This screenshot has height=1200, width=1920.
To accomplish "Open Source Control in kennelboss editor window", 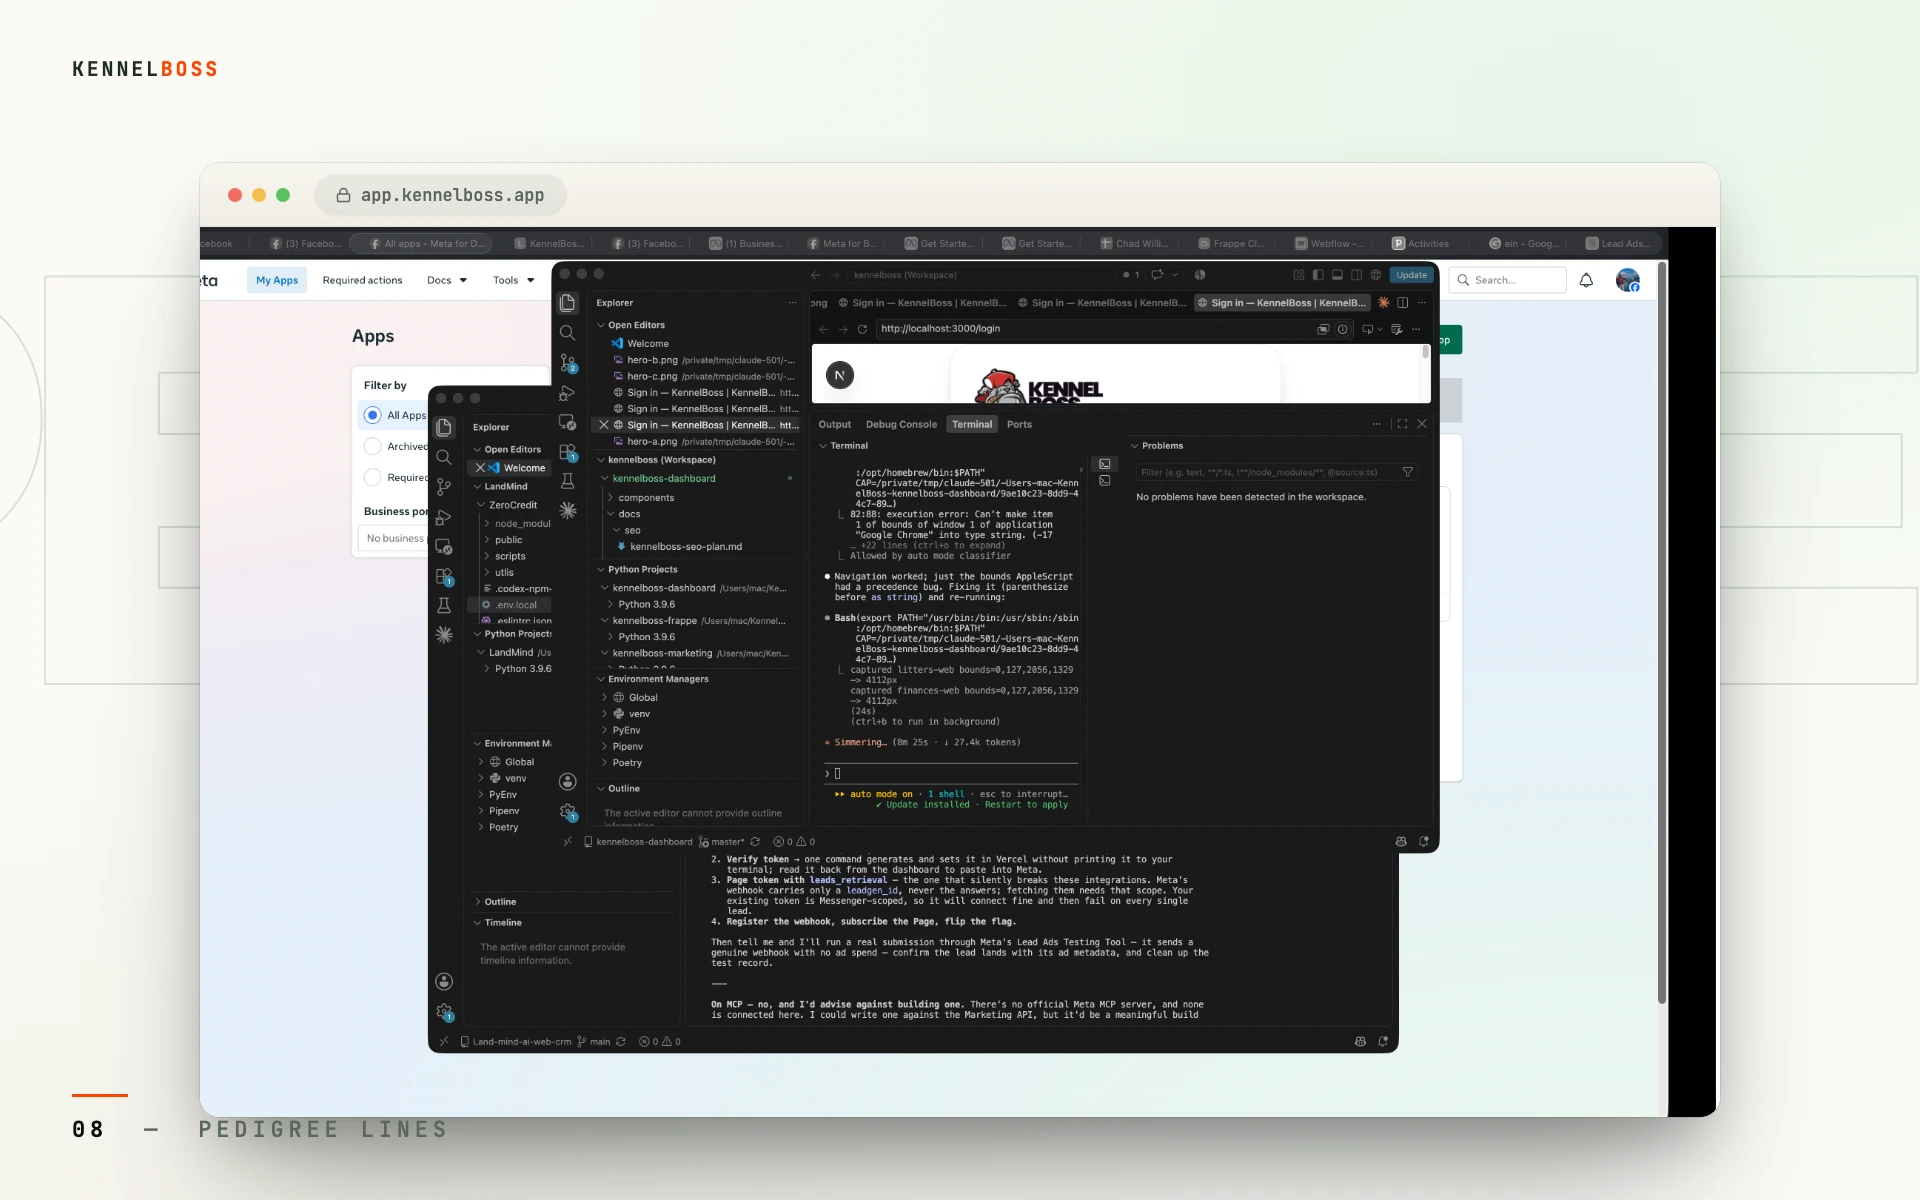I will click(567, 363).
